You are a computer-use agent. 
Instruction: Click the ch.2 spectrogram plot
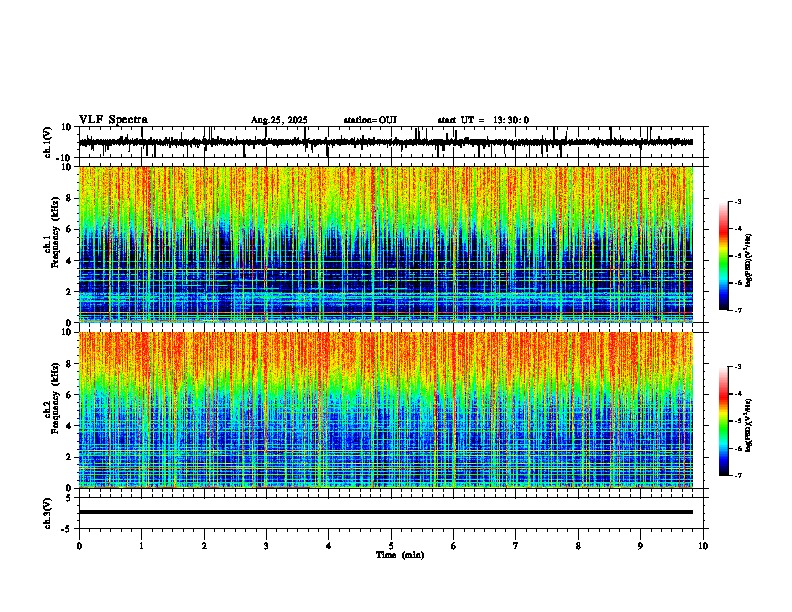pos(386,410)
